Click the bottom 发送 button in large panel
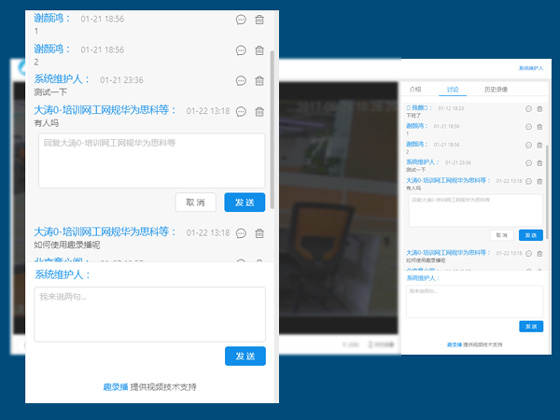 (245, 356)
